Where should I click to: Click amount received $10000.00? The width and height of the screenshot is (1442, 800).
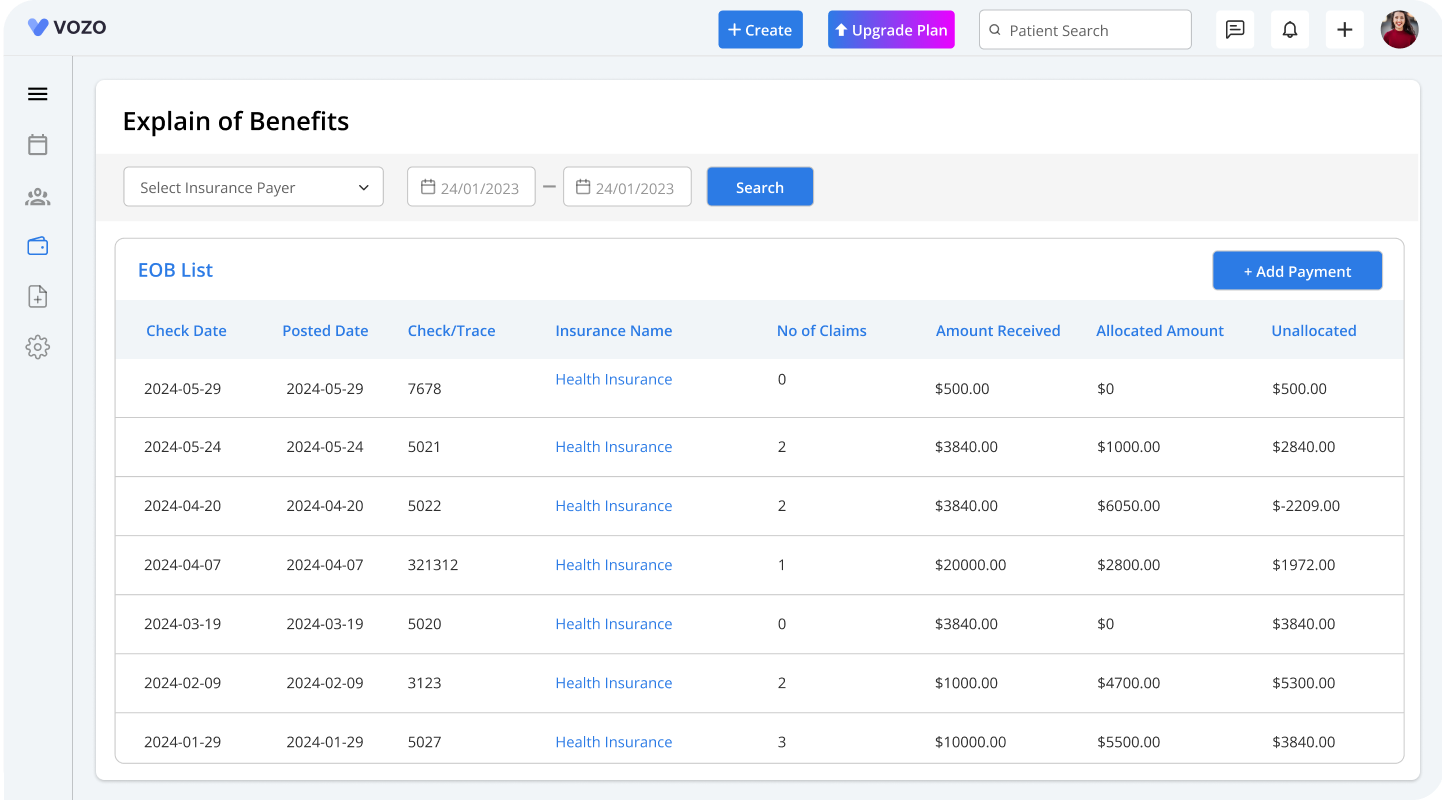pos(970,742)
